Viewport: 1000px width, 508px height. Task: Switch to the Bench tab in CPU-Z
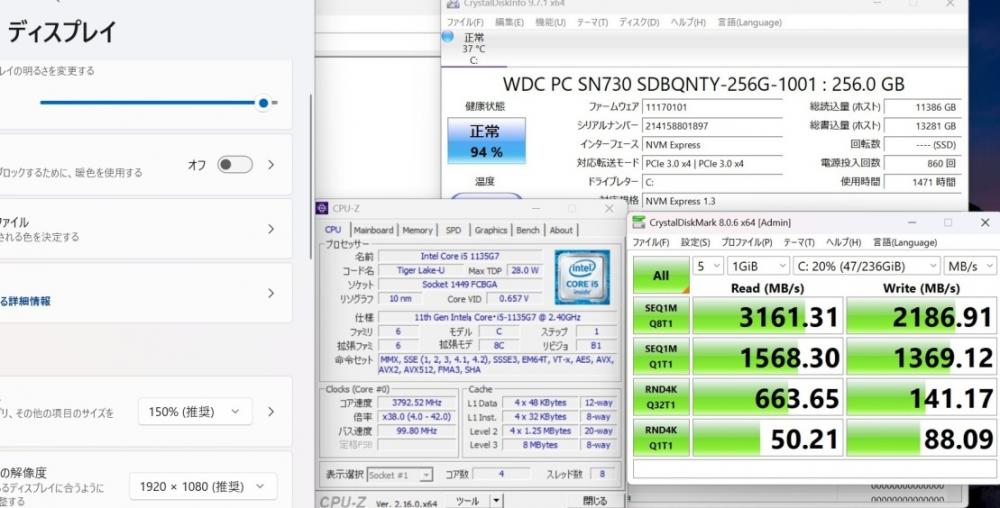pos(527,230)
